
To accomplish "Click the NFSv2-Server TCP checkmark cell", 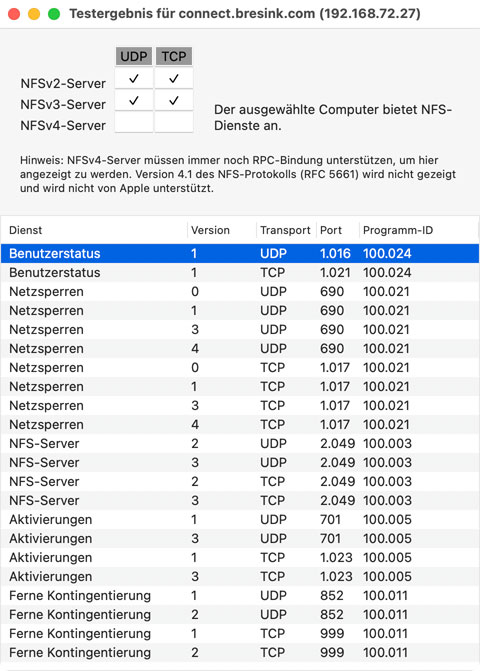I will pyautogui.click(x=174, y=78).
